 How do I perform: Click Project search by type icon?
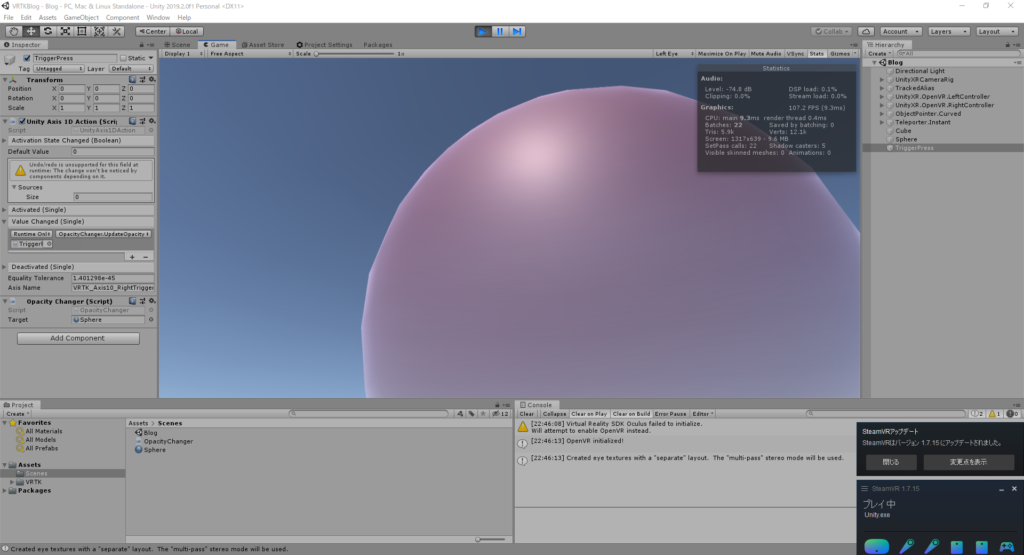(460, 413)
